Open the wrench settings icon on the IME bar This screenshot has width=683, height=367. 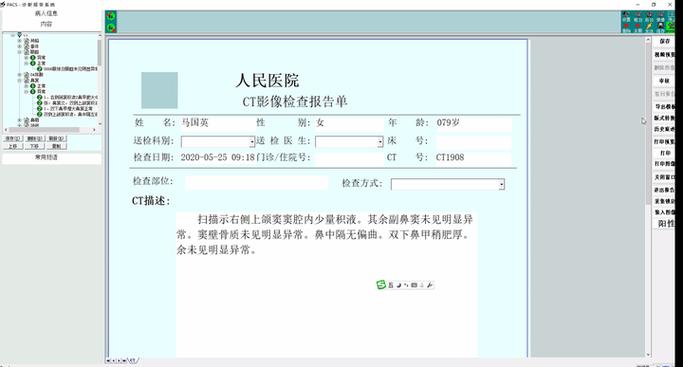pyautogui.click(x=429, y=285)
